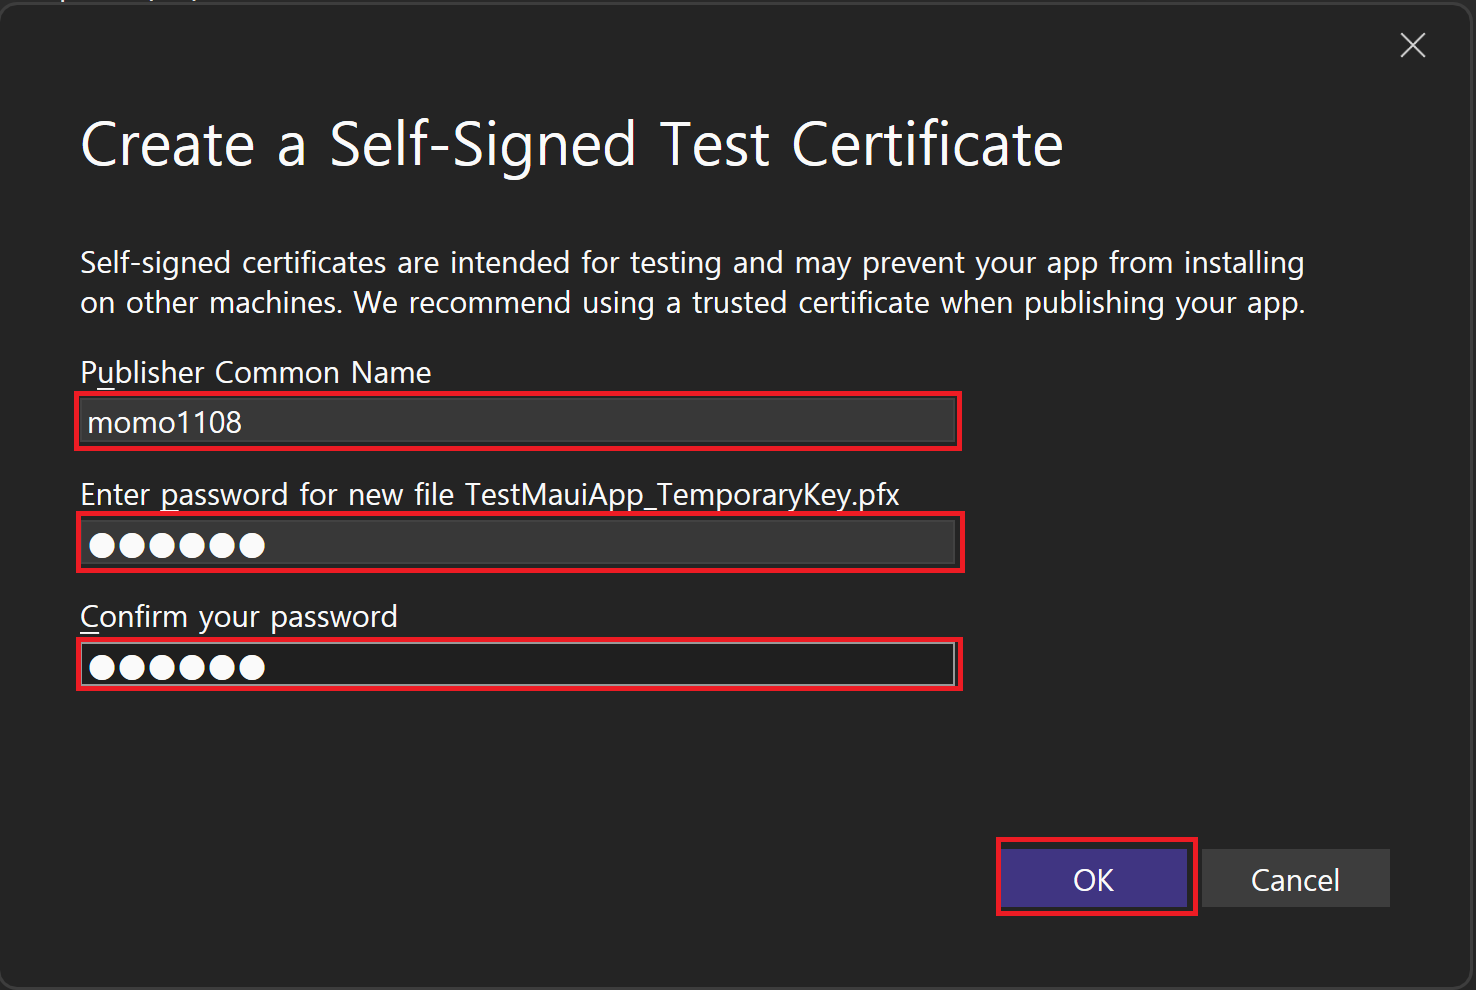
Task: Click the masked dots in the new password field
Action: tap(177, 545)
